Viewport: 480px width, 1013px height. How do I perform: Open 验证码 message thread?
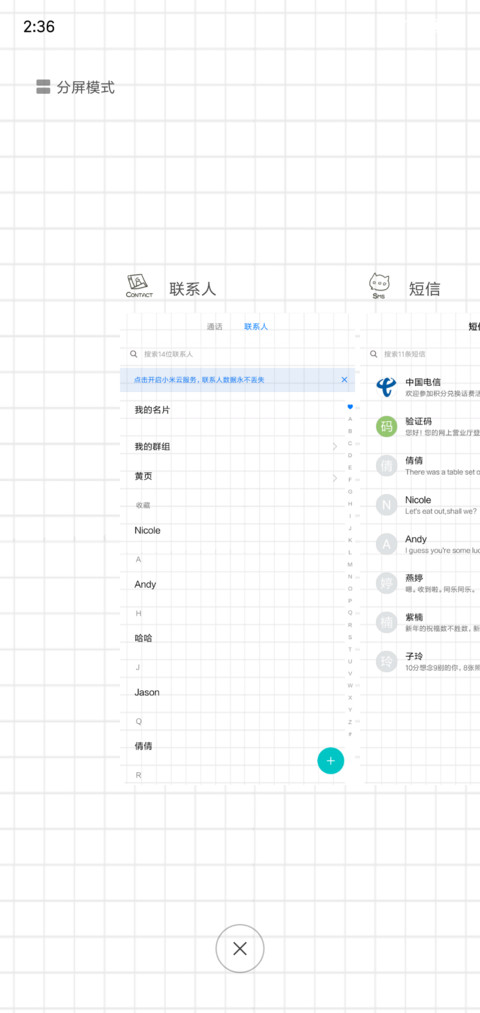[x=423, y=426]
